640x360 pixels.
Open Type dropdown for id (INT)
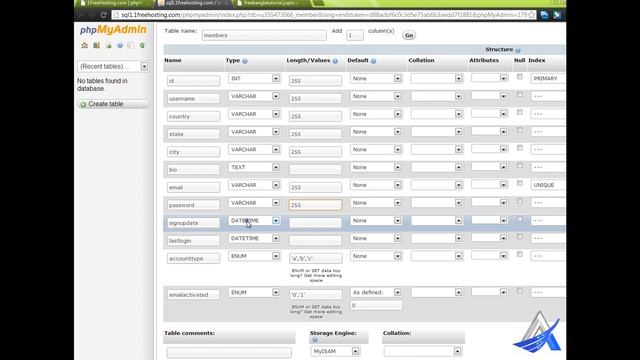[254, 78]
